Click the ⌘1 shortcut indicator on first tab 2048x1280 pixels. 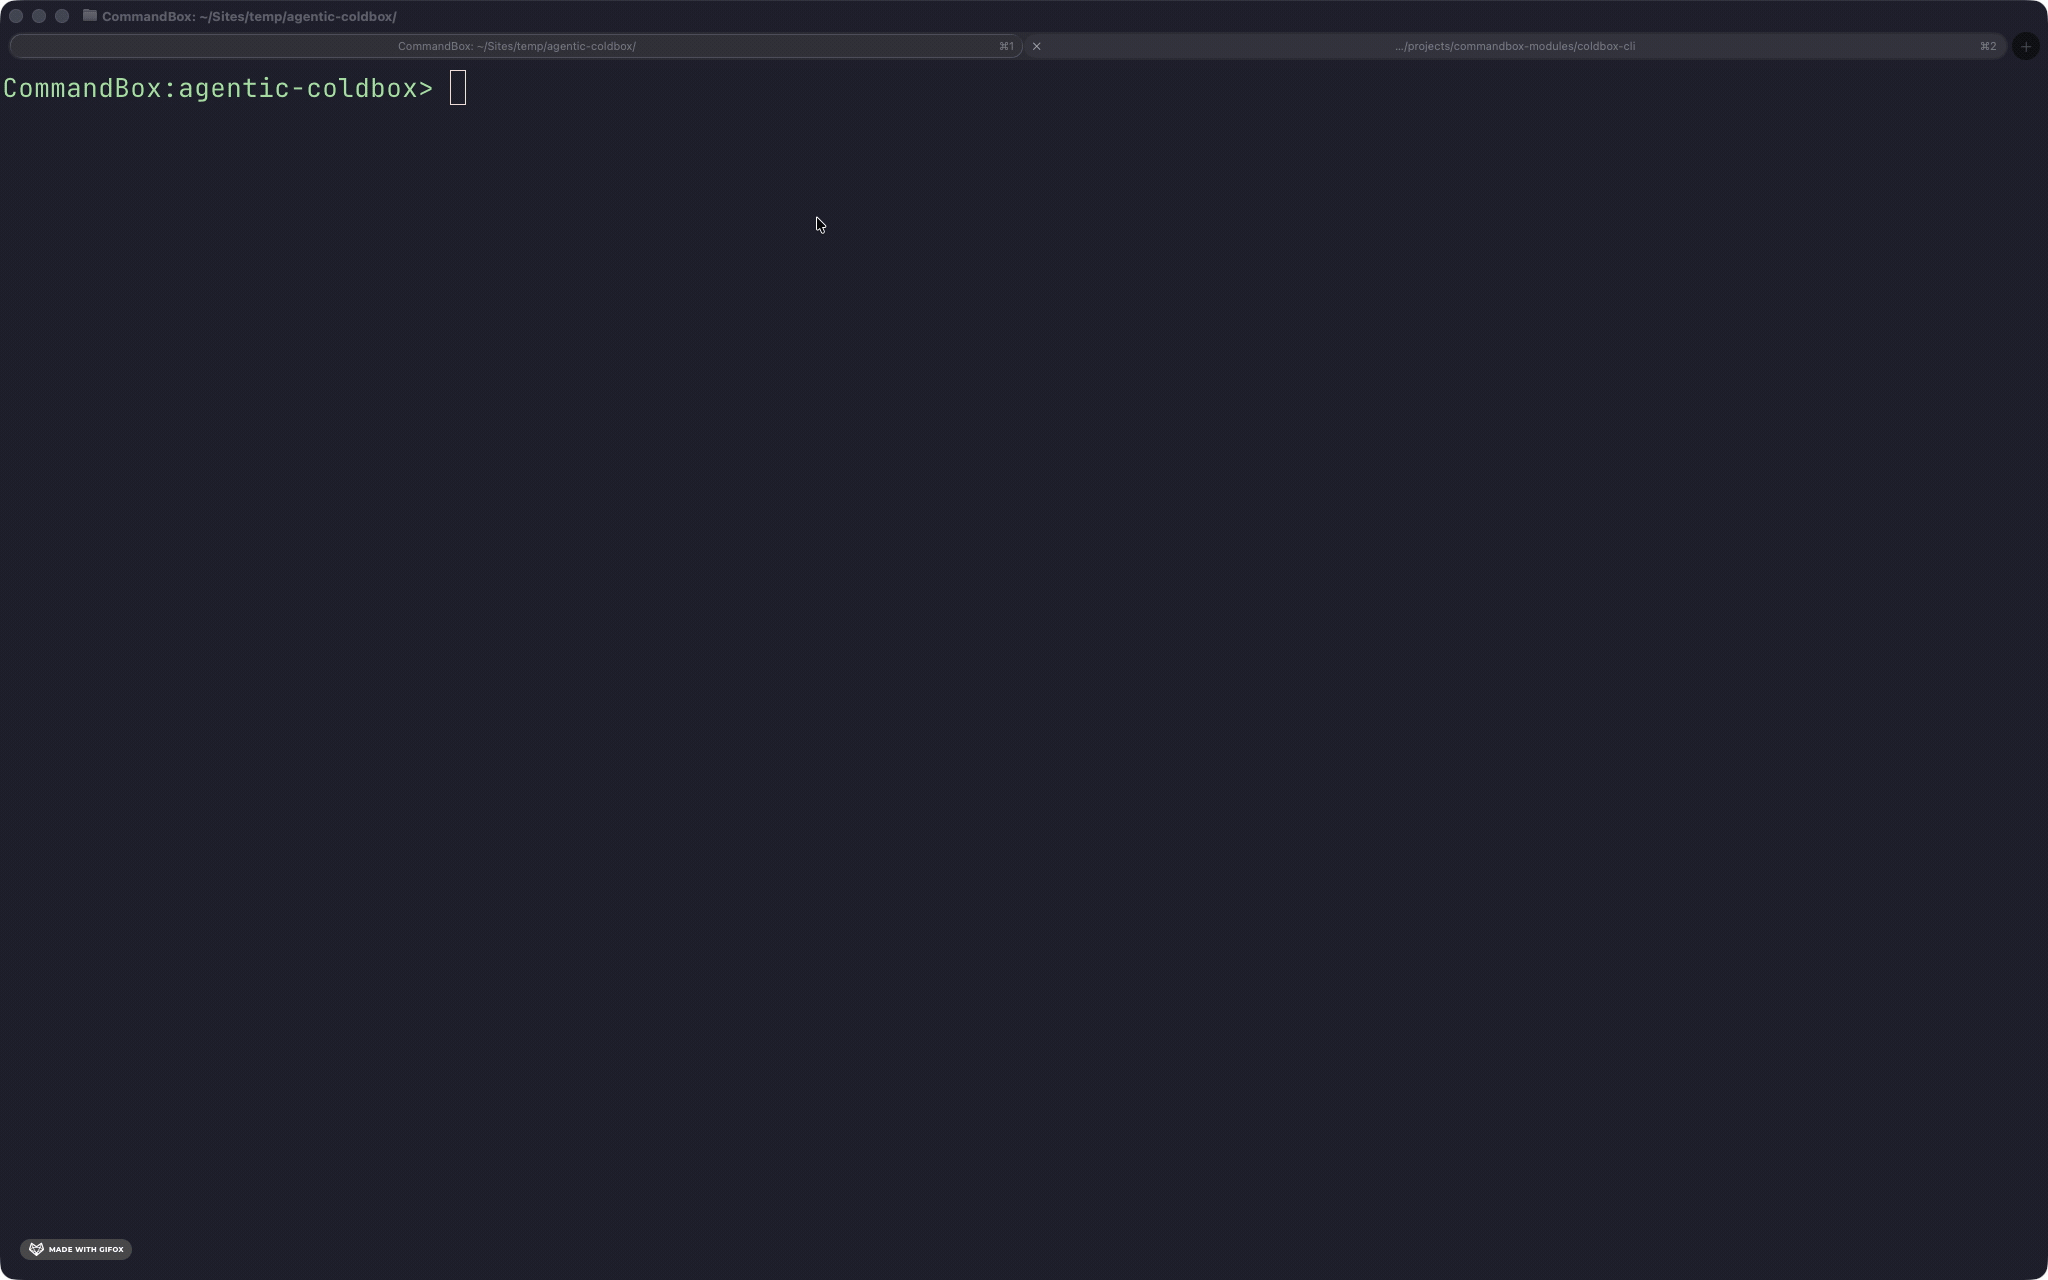1006,46
